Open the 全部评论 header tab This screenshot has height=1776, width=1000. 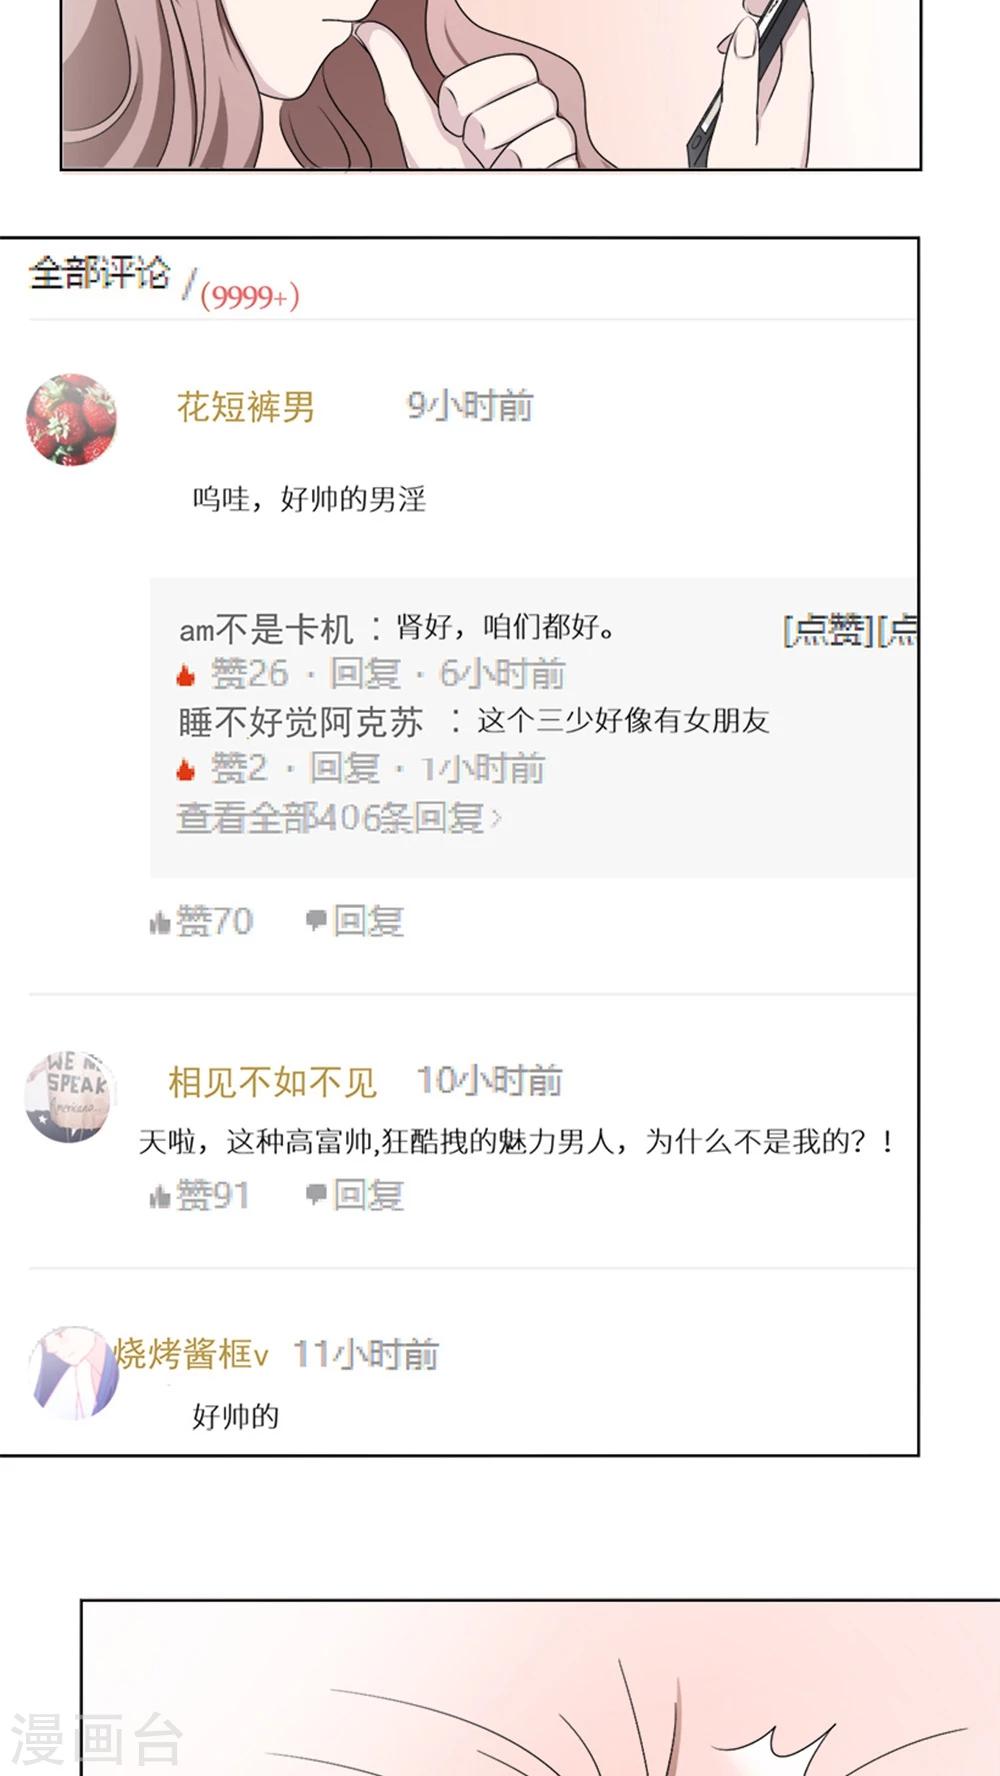(x=99, y=273)
